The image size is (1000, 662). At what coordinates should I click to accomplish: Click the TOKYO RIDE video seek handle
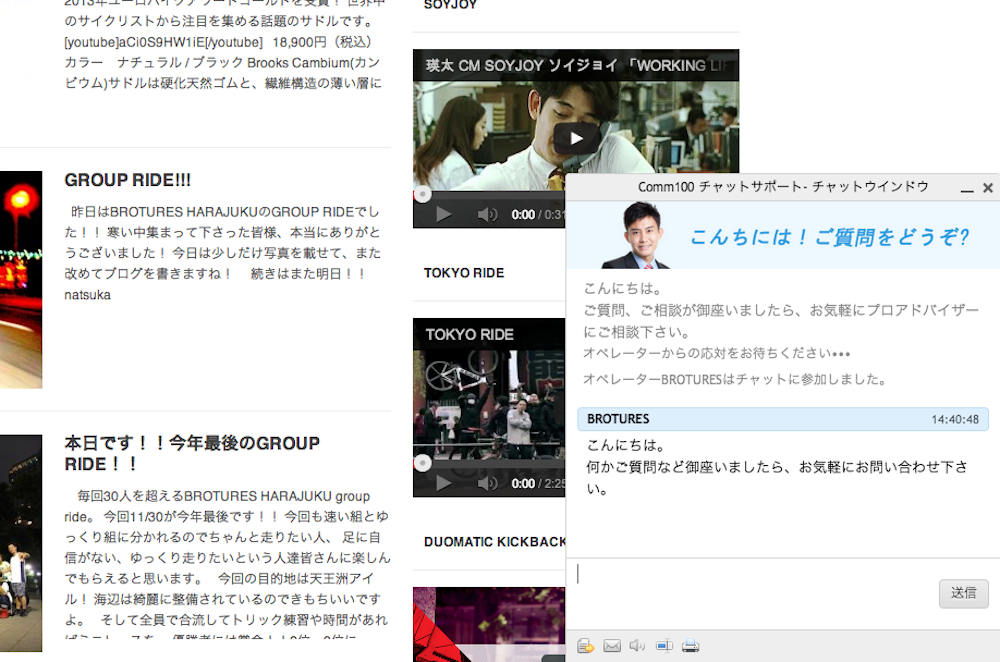point(422,463)
